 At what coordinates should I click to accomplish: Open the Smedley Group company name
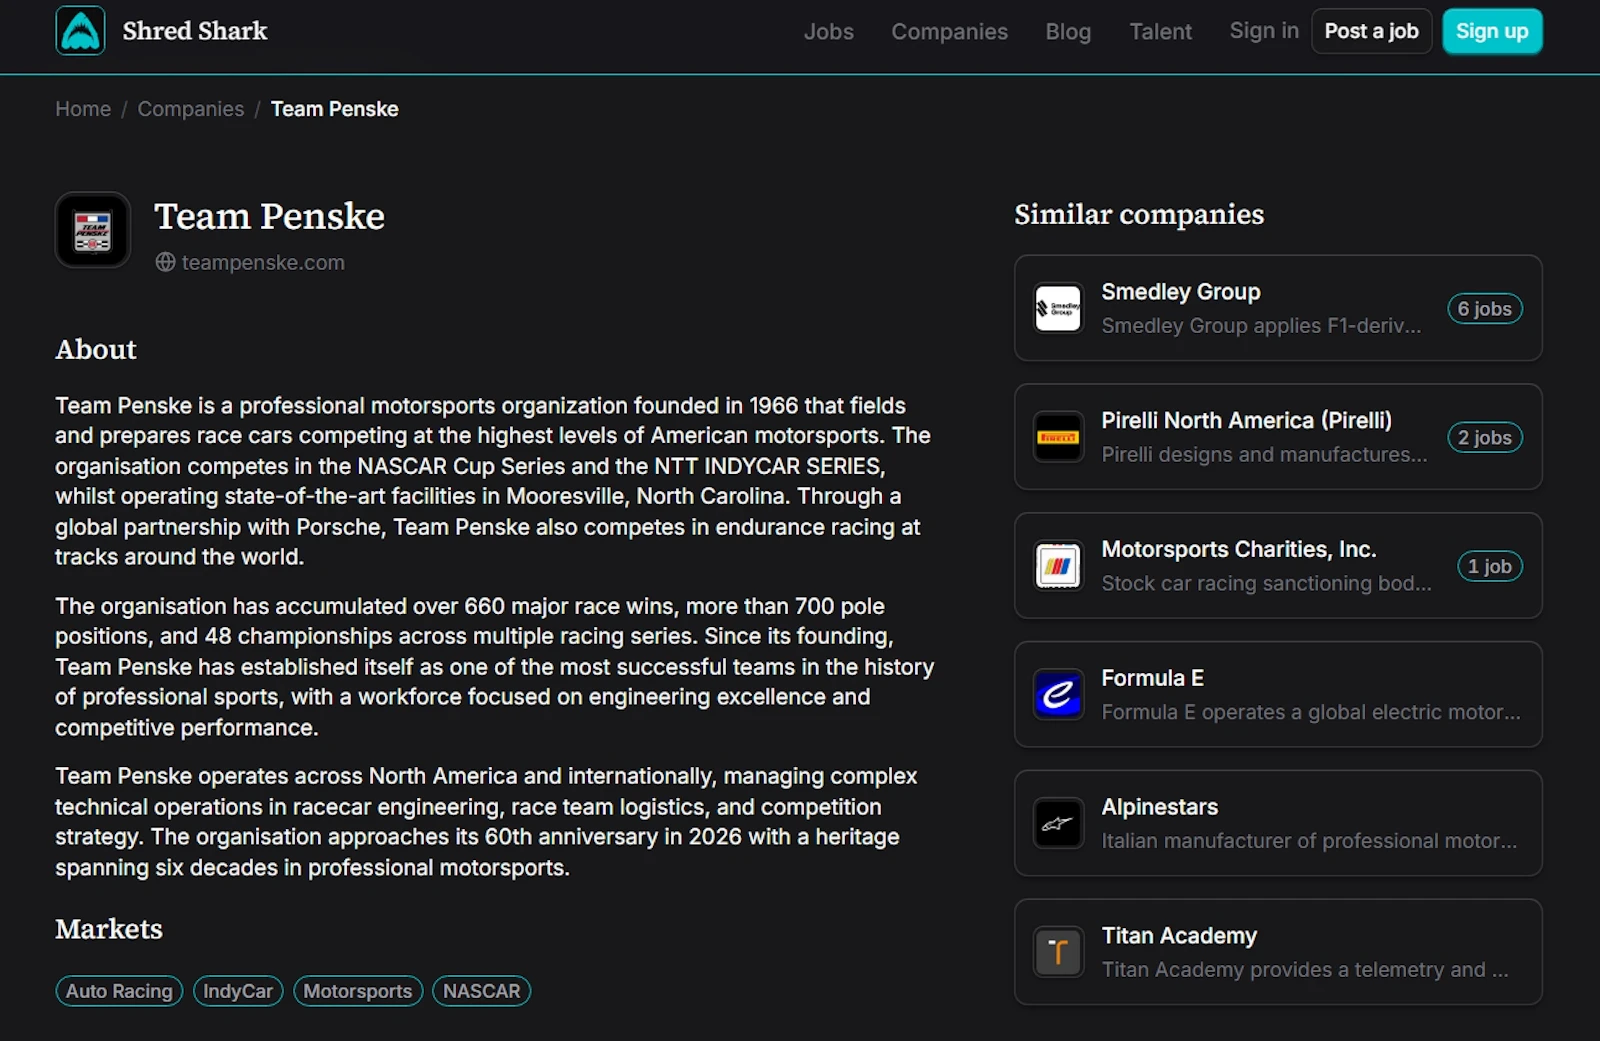pos(1181,292)
